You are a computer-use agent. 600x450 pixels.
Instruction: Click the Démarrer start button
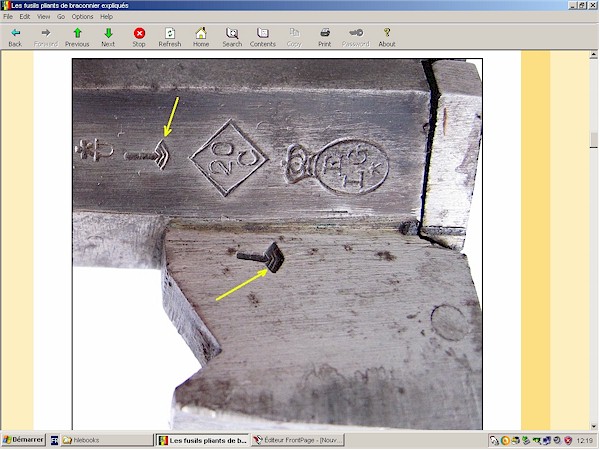pos(23,440)
